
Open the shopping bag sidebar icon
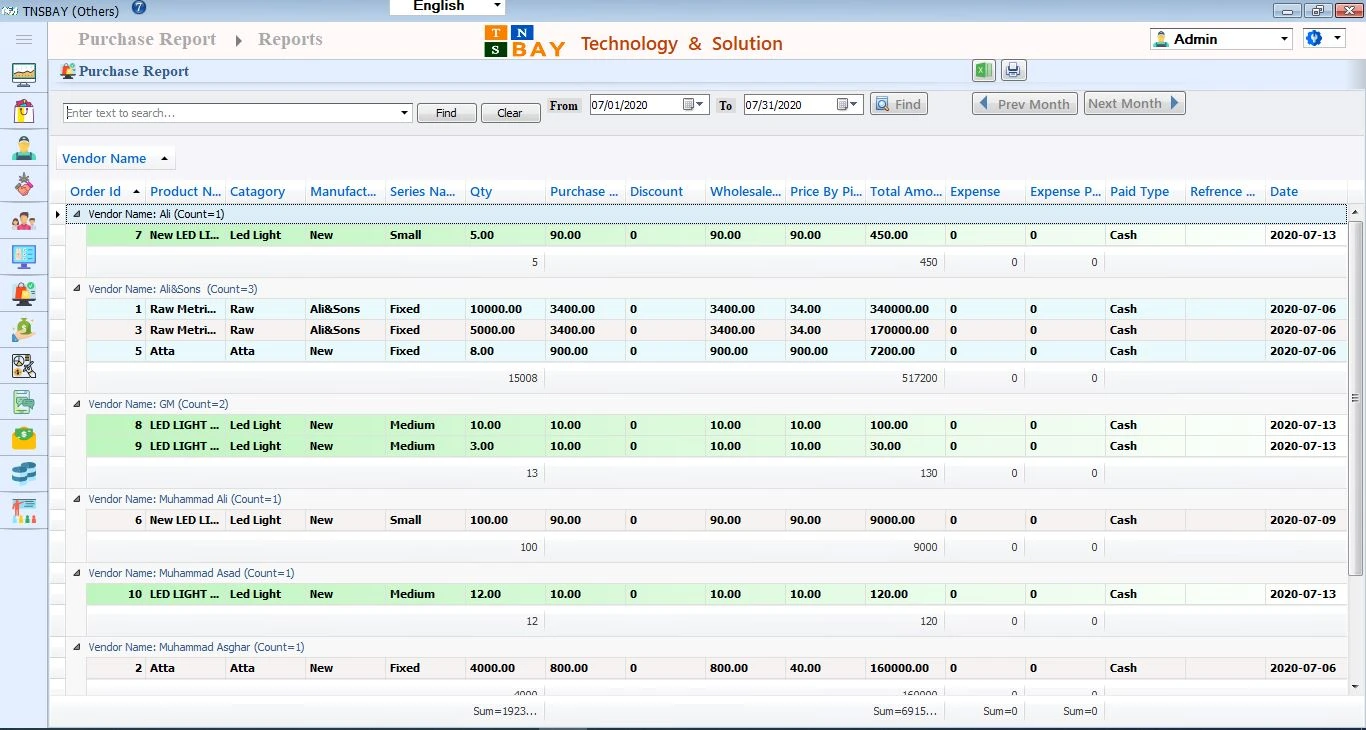point(24,111)
